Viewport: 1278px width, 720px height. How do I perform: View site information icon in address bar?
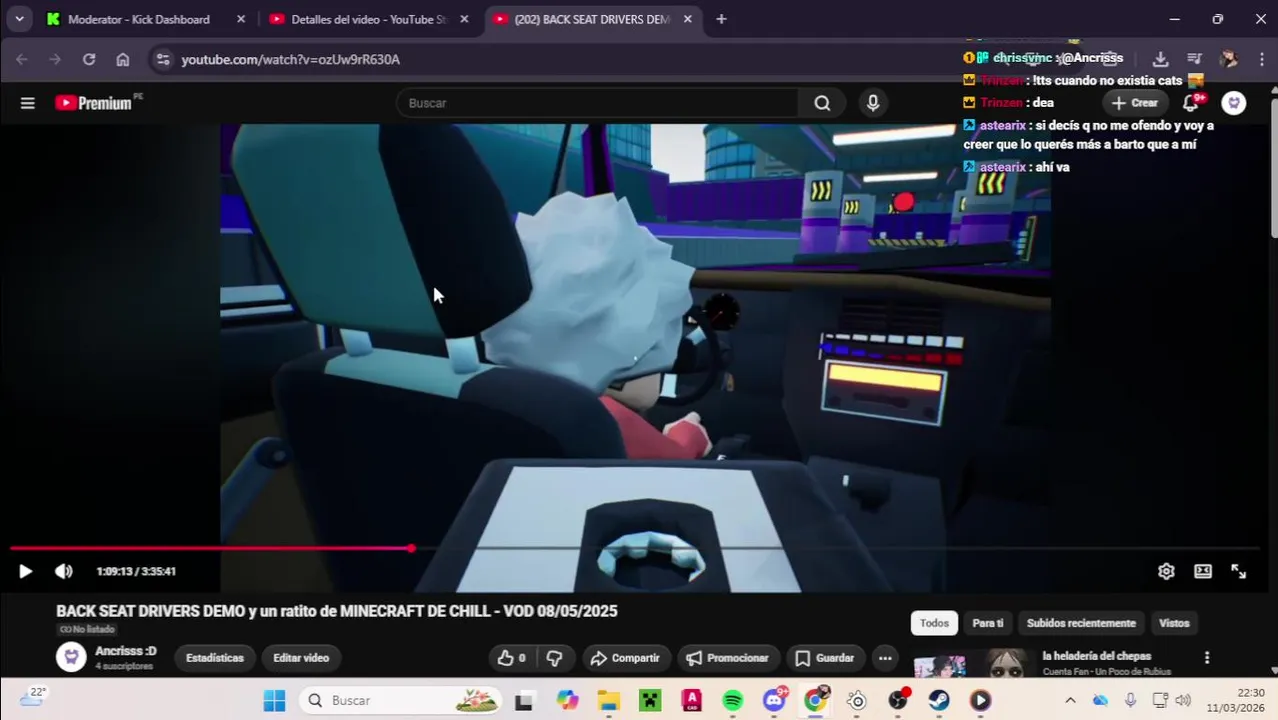[164, 59]
